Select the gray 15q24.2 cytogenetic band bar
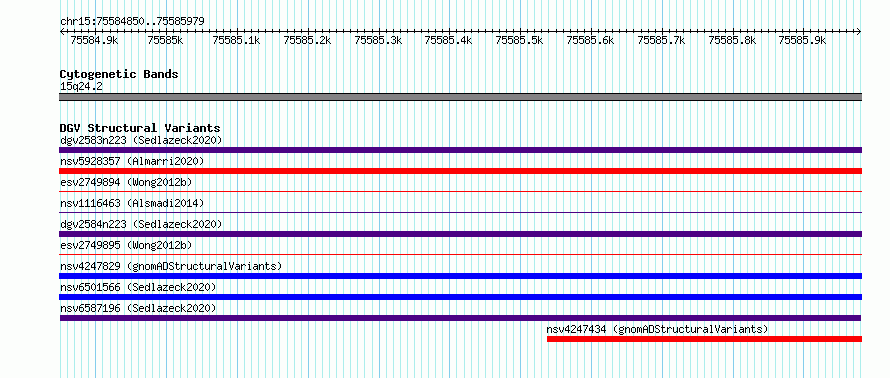Screen dimensions: 890x378 click(460, 97)
